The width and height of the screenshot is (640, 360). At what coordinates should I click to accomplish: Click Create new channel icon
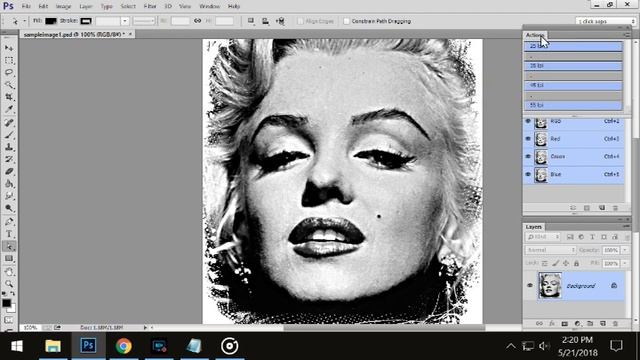click(602, 208)
